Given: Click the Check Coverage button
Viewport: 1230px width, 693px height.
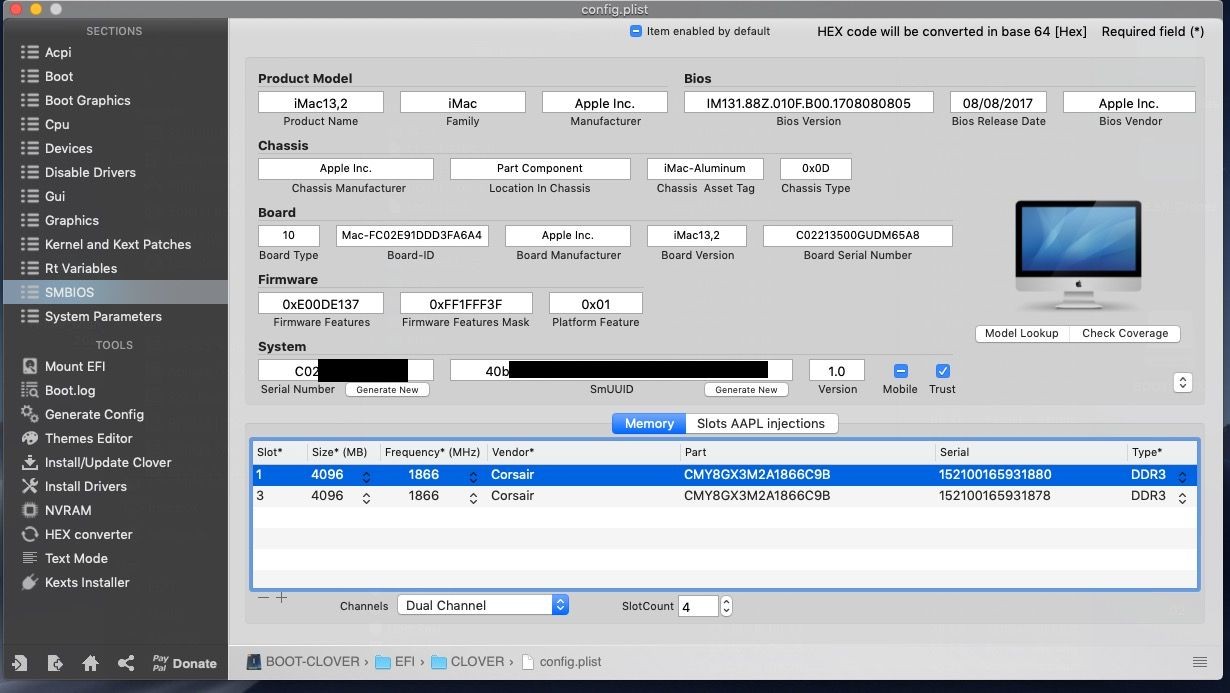Looking at the screenshot, I should pos(1124,333).
